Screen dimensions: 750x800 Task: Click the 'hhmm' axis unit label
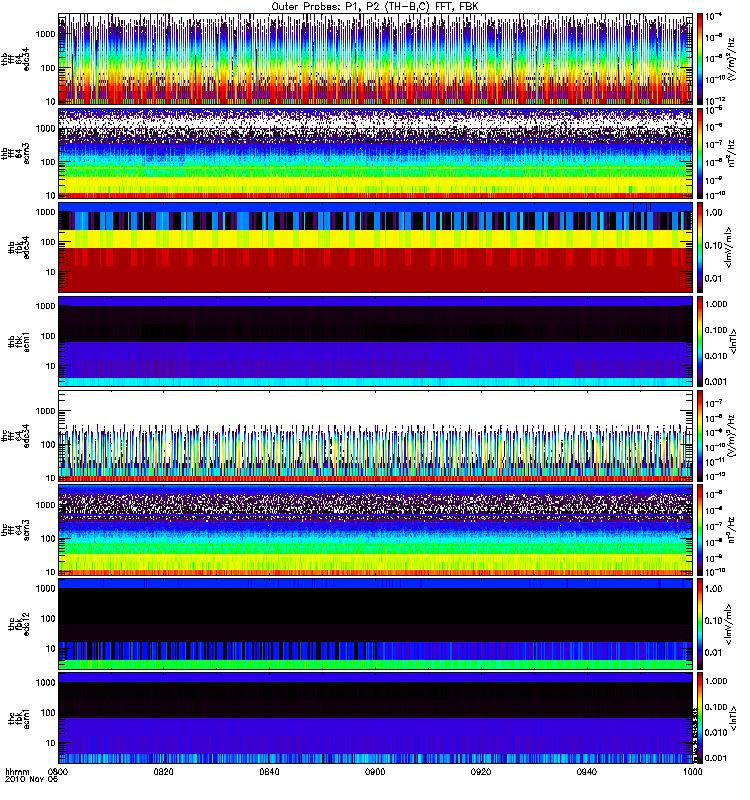pyautogui.click(x=17, y=772)
